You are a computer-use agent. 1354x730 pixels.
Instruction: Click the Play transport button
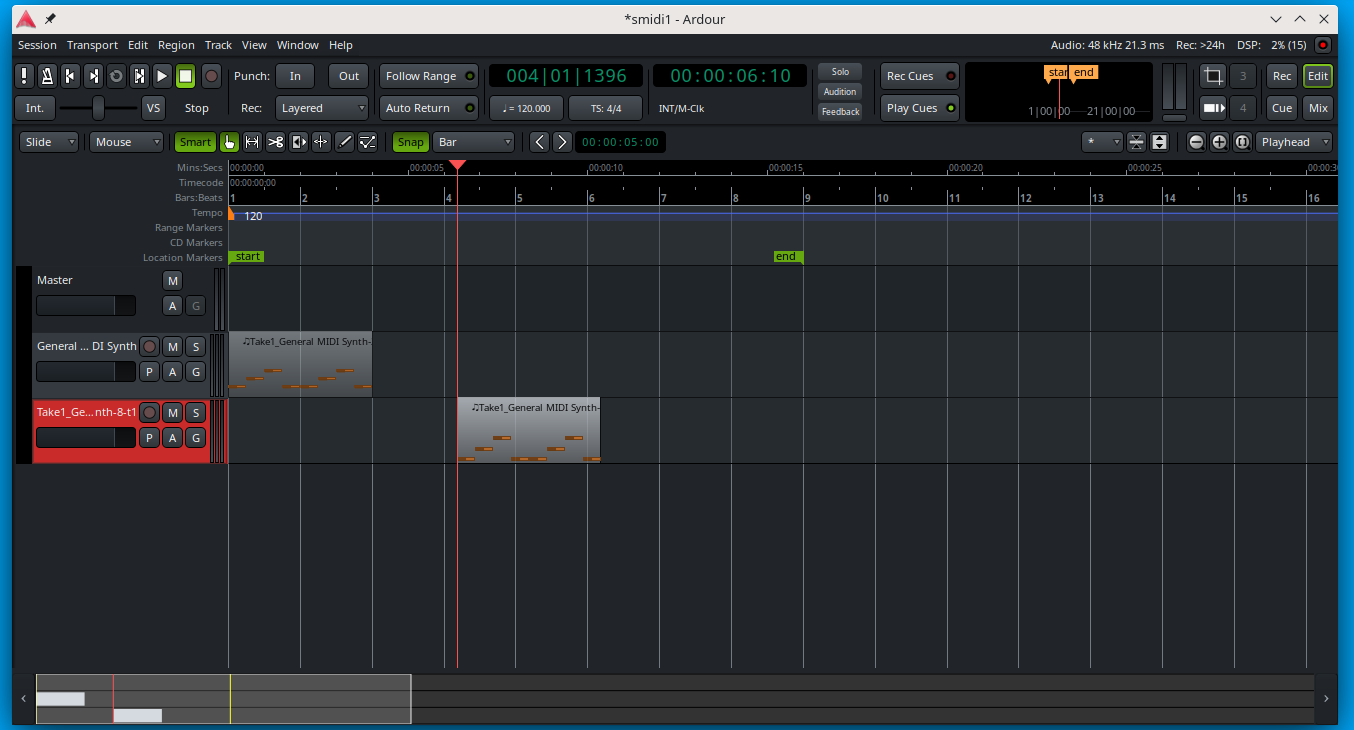(162, 76)
